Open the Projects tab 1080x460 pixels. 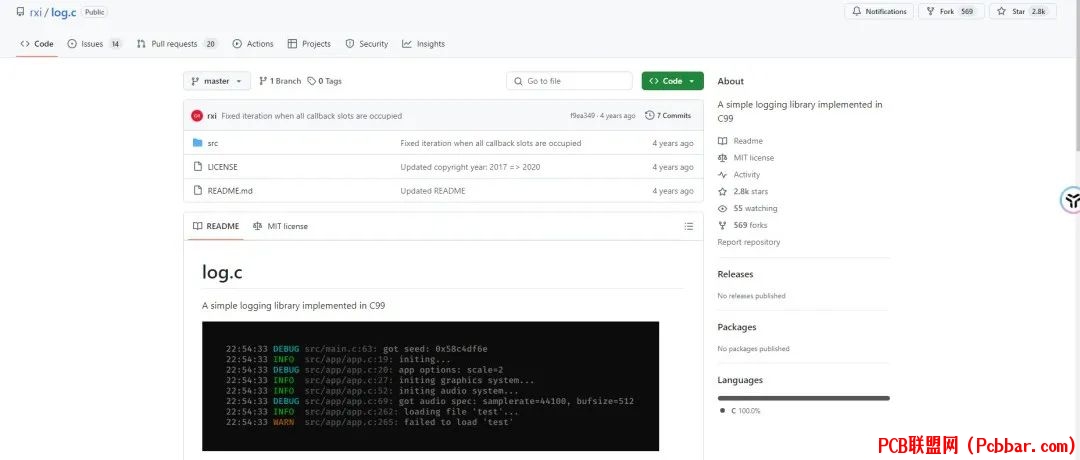click(x=309, y=44)
